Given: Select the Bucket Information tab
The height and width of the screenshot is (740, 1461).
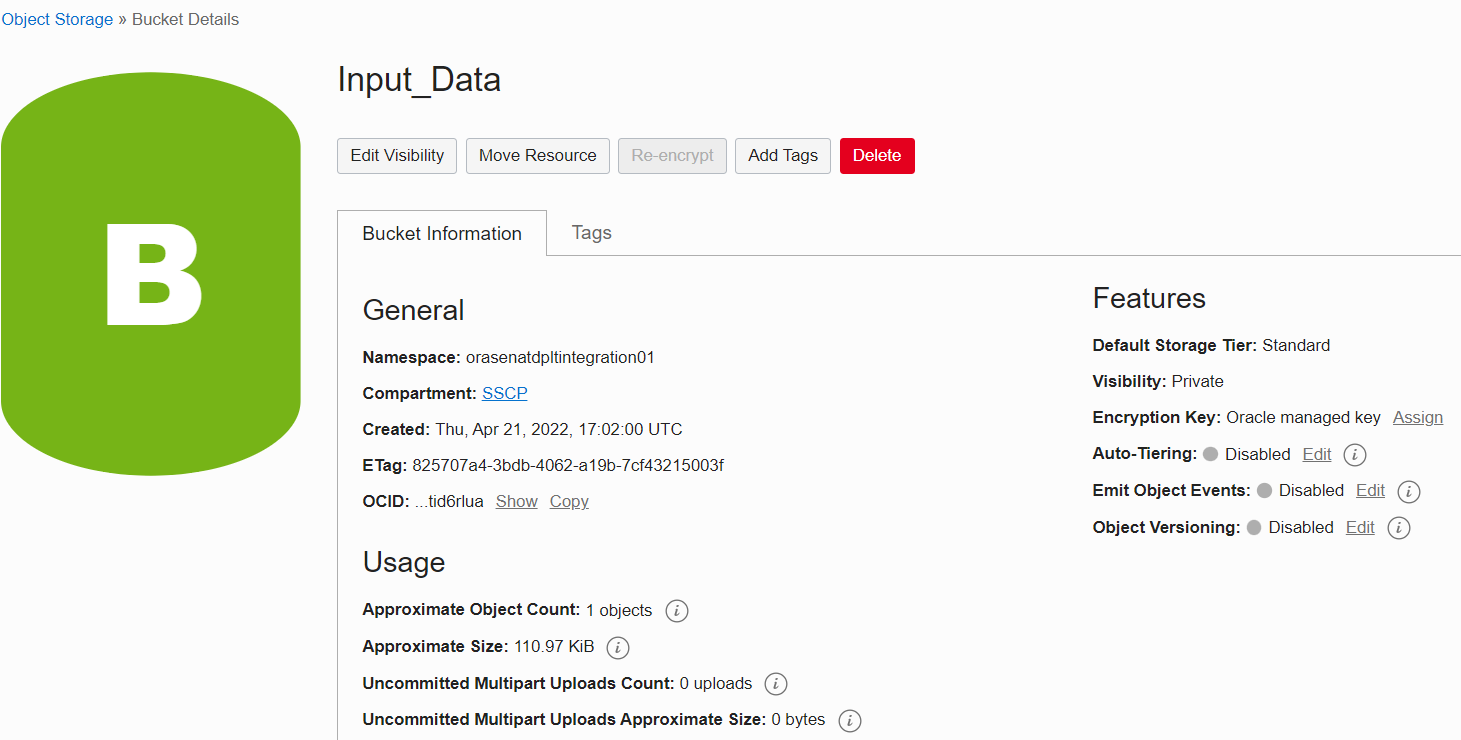Looking at the screenshot, I should point(442,234).
